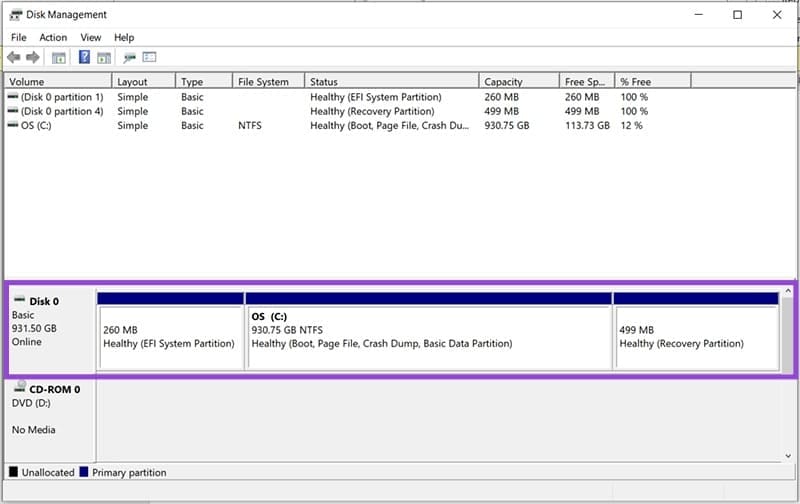Image resolution: width=800 pixels, height=504 pixels.
Task: Click the Disk Management title bar icon
Action: (x=16, y=15)
